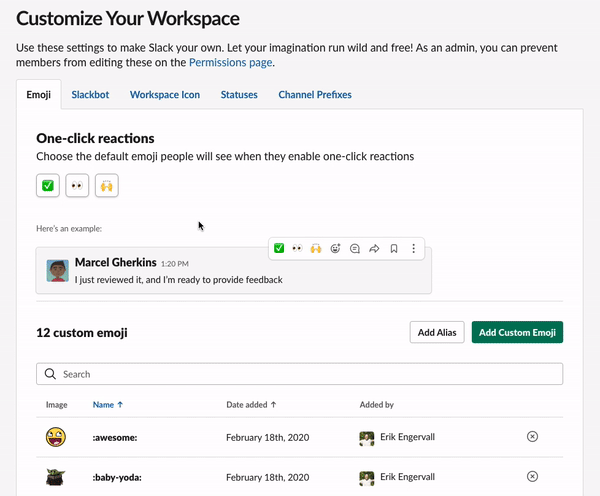Click into the emoji Search field

click(x=300, y=374)
